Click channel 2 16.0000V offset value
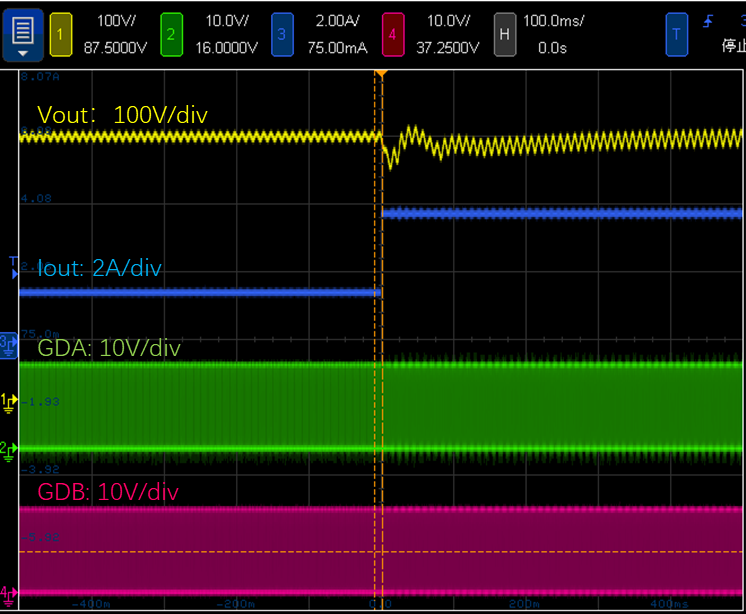This screenshot has height=614, width=746. 225,45
